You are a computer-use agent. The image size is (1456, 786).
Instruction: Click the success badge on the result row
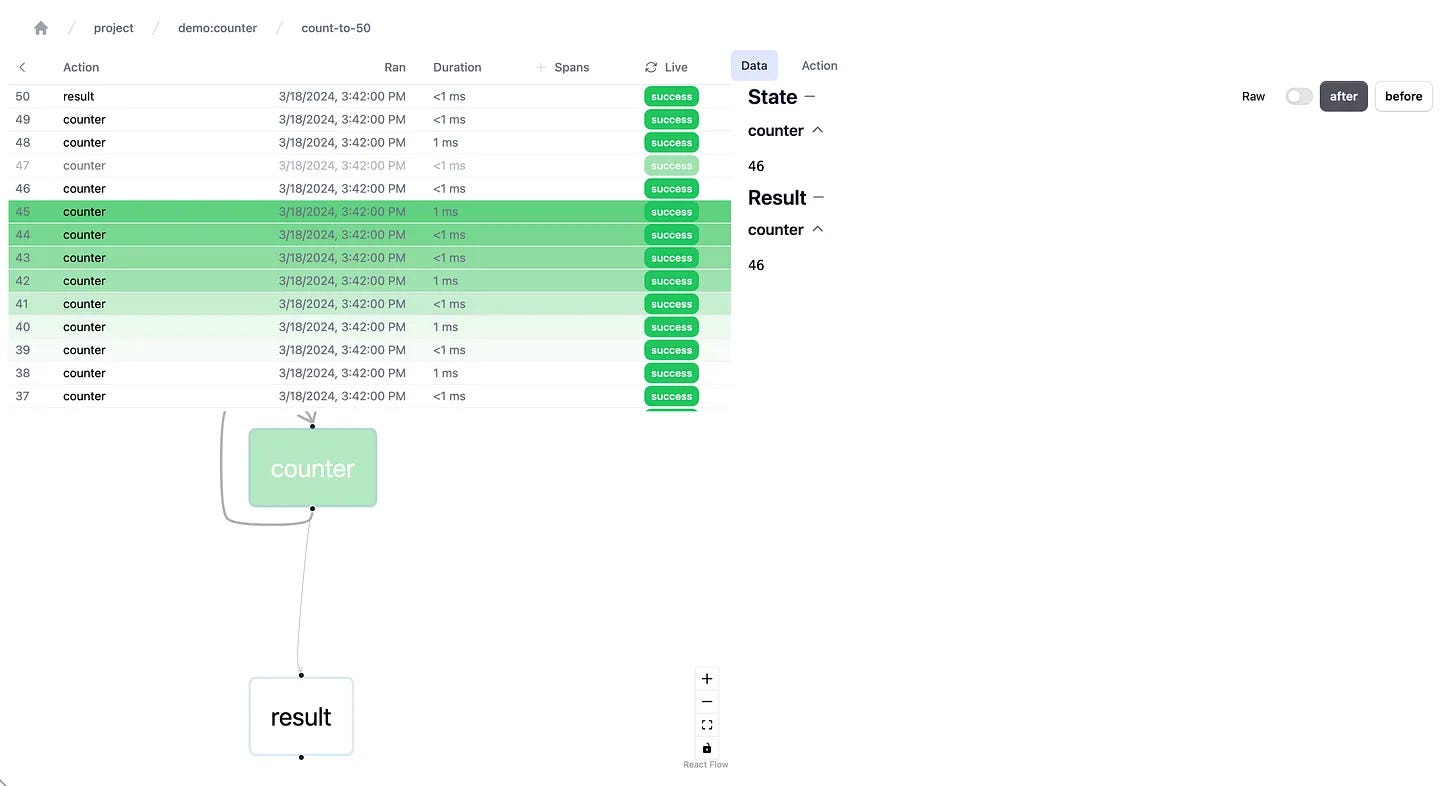[671, 96]
